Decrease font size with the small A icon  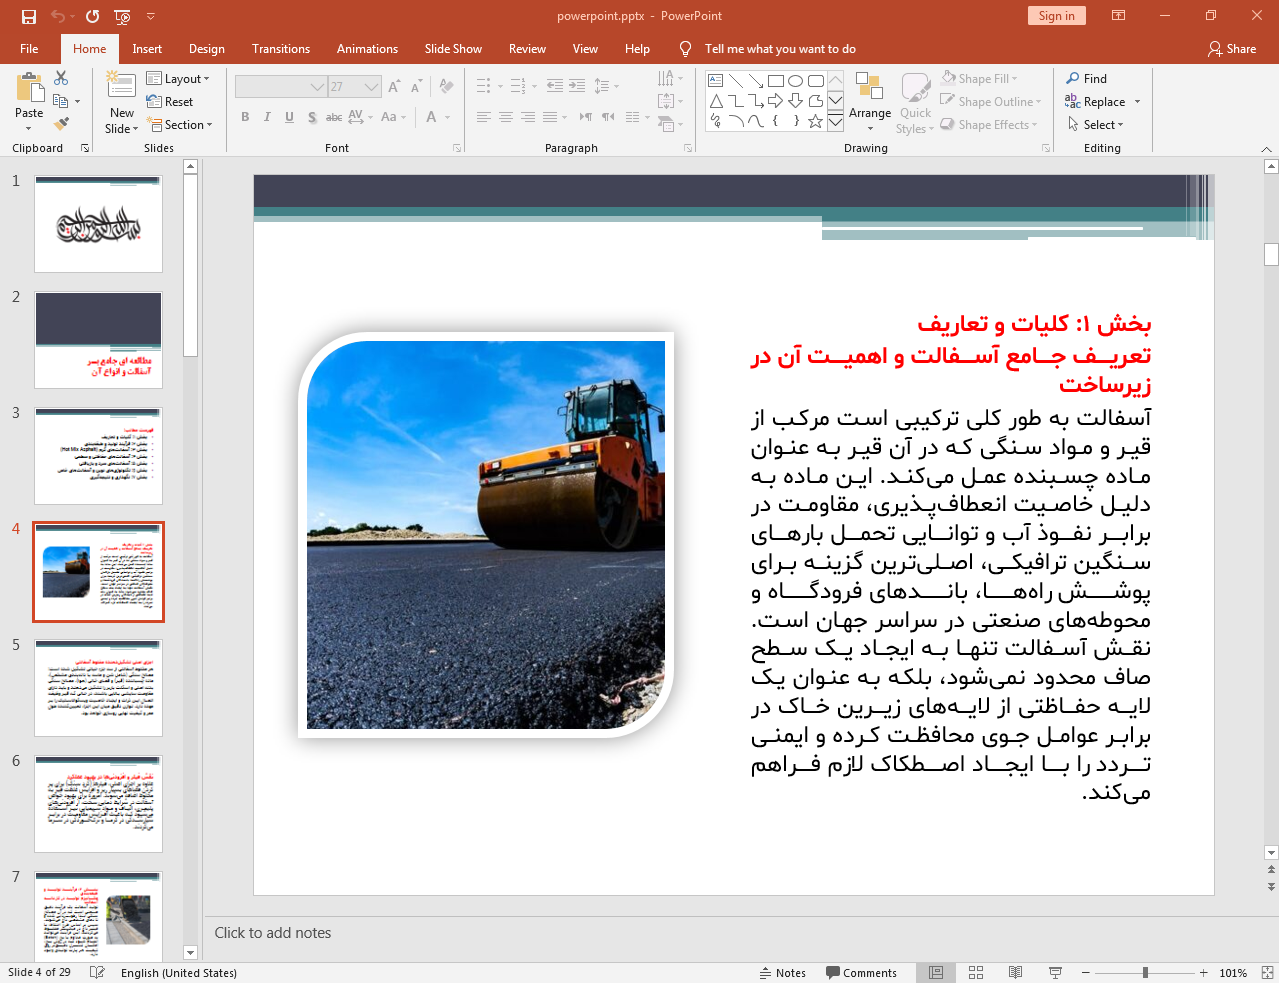click(416, 87)
